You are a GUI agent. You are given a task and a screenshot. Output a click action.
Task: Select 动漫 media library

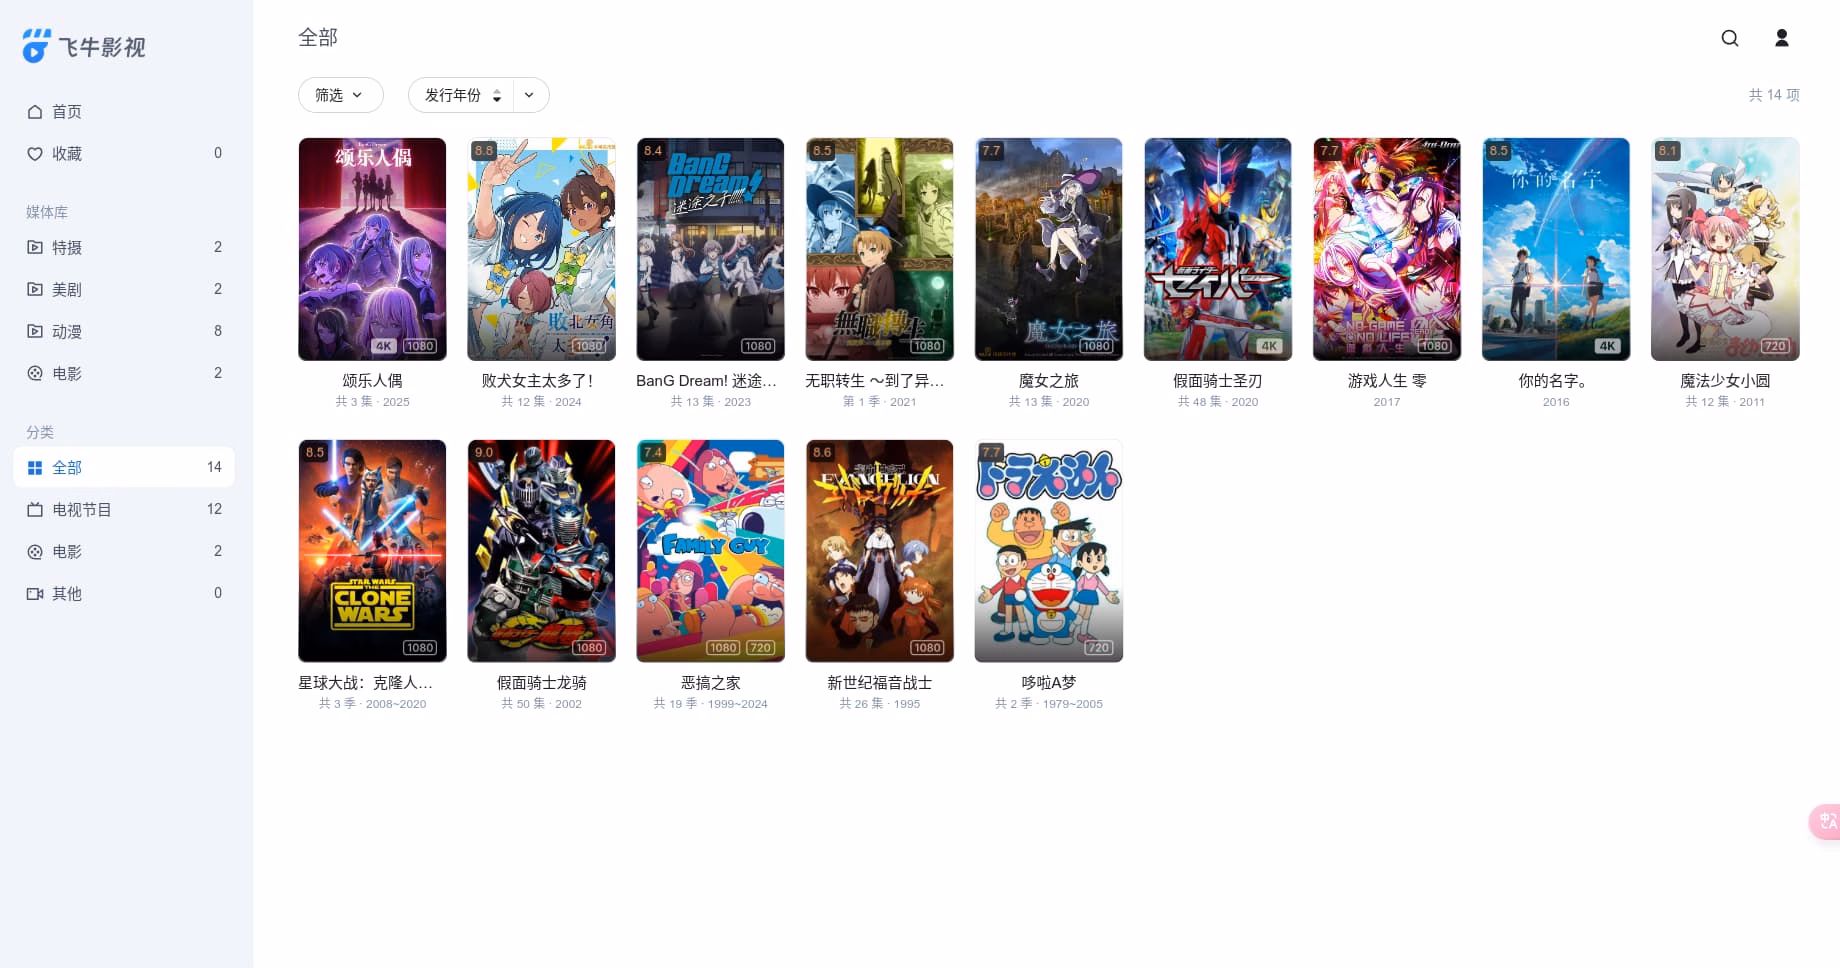pyautogui.click(x=124, y=332)
